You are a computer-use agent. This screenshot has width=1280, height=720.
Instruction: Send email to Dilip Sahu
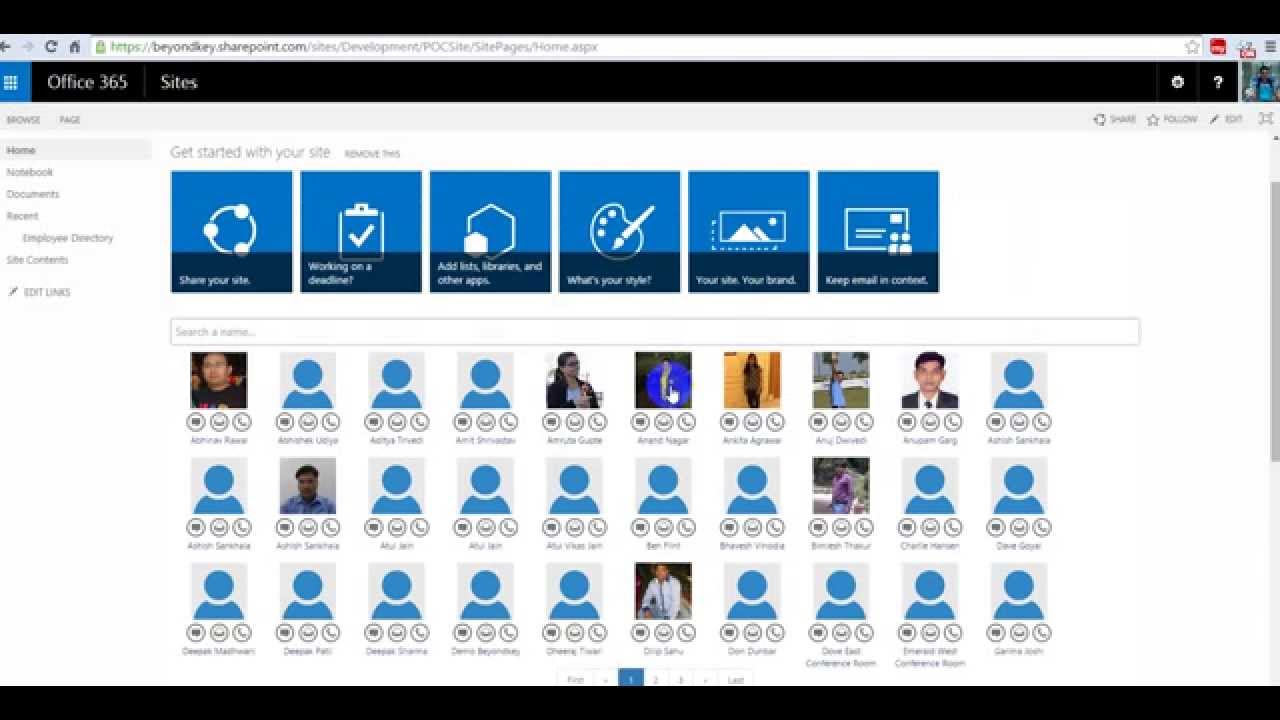[664, 632]
